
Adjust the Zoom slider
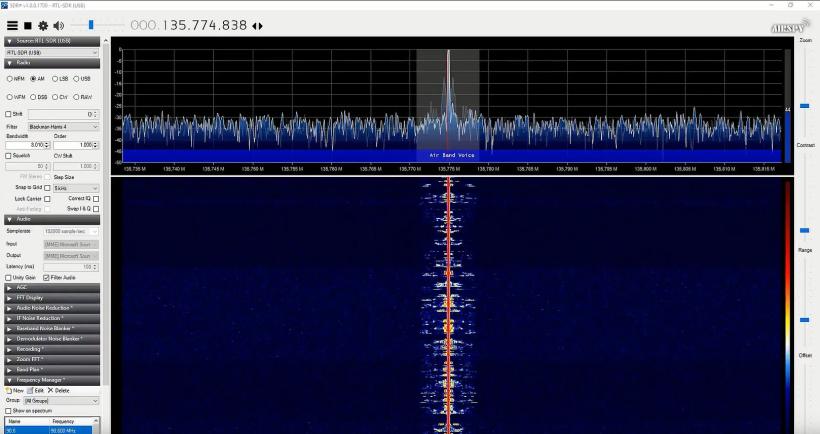click(805, 106)
